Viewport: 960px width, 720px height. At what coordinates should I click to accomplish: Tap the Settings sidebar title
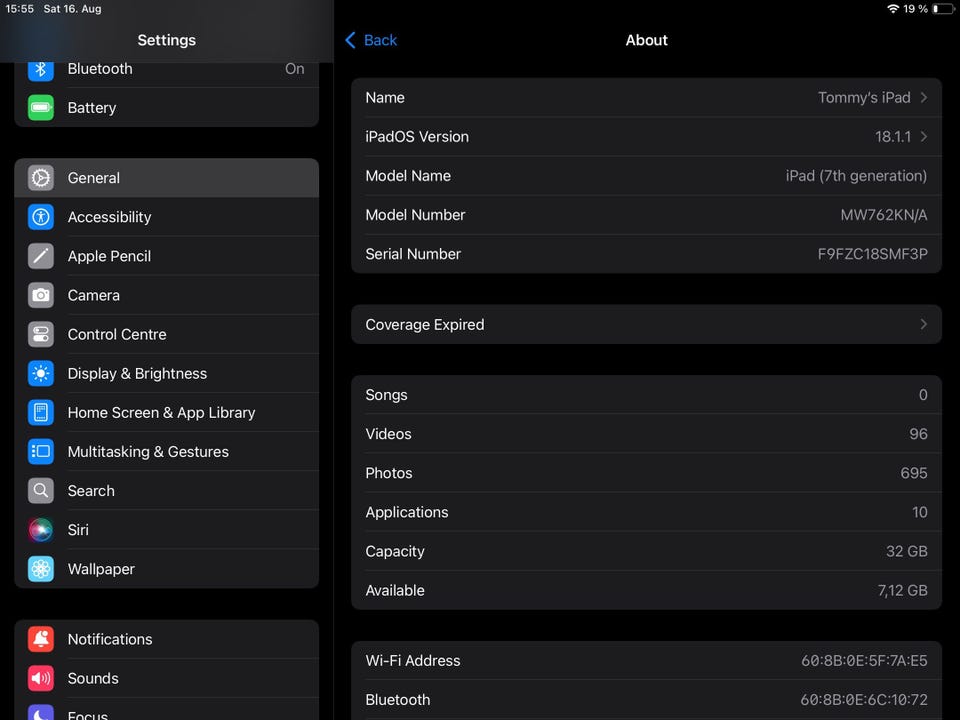[167, 40]
